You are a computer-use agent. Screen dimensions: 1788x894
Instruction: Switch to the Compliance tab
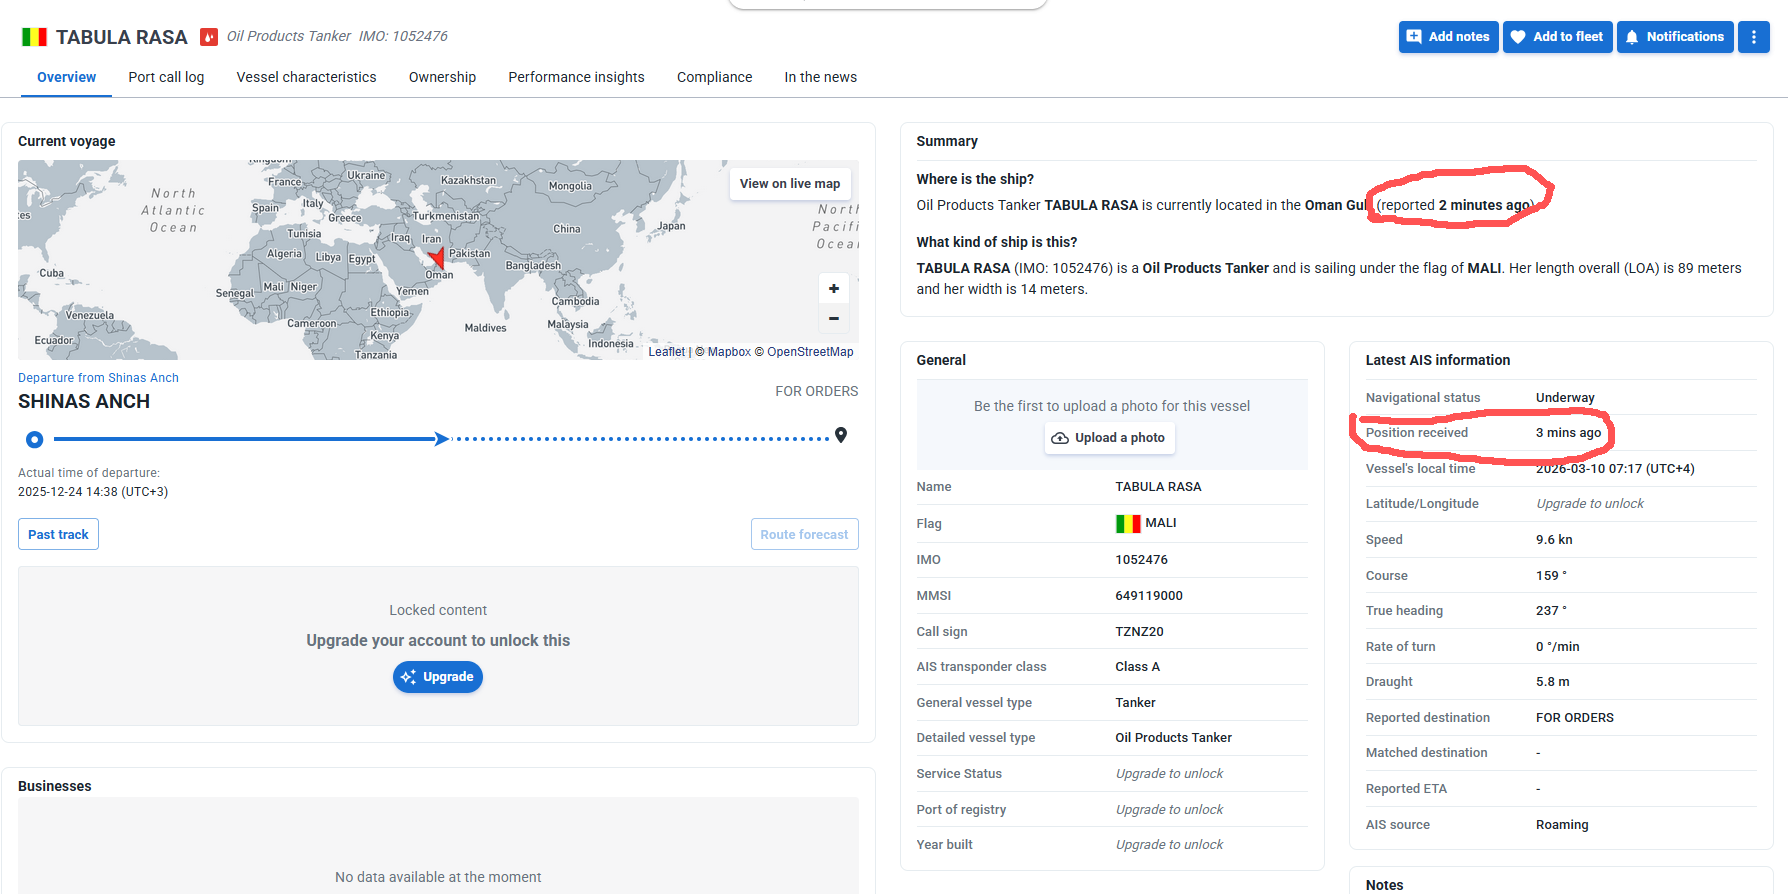(x=714, y=77)
